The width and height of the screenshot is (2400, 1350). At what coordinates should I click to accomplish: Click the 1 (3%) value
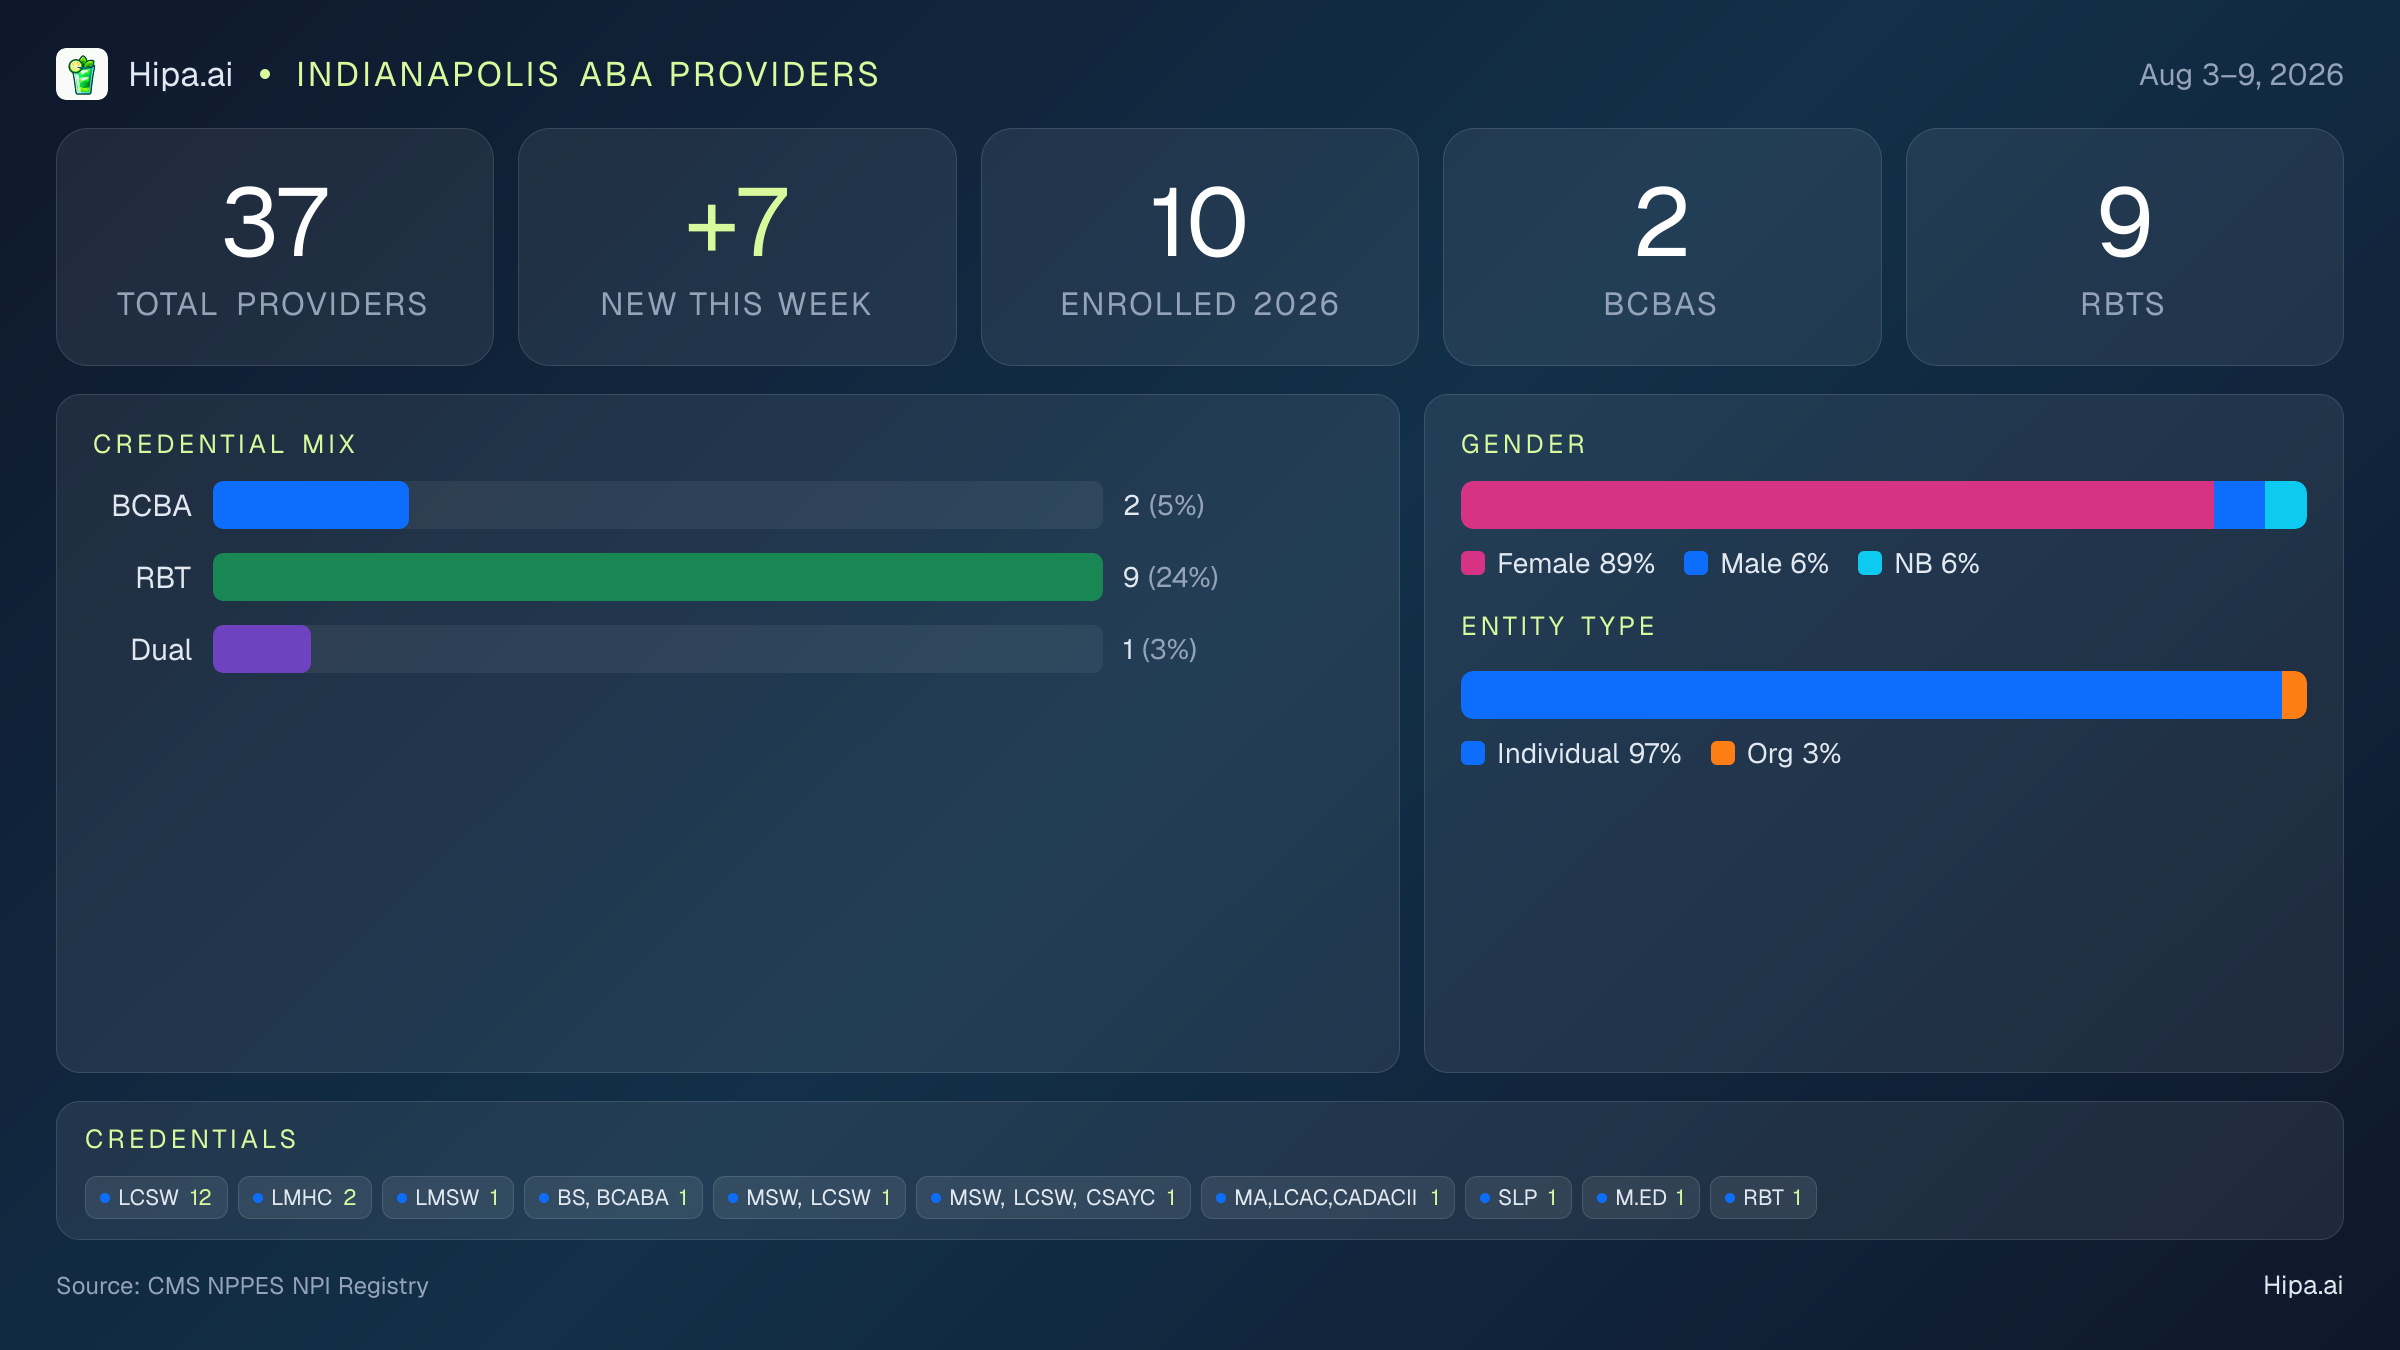coord(1159,649)
